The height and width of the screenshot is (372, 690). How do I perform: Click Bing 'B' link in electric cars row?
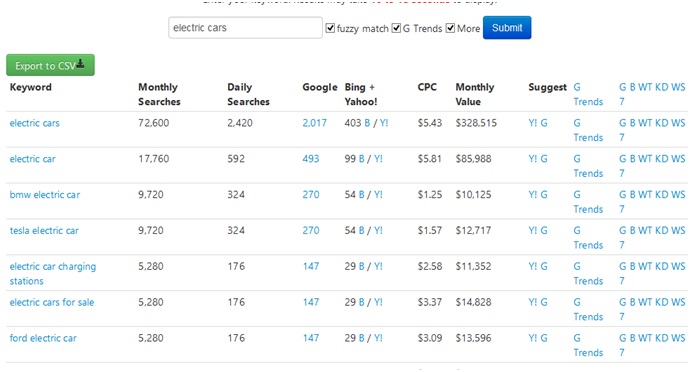pyautogui.click(x=367, y=123)
